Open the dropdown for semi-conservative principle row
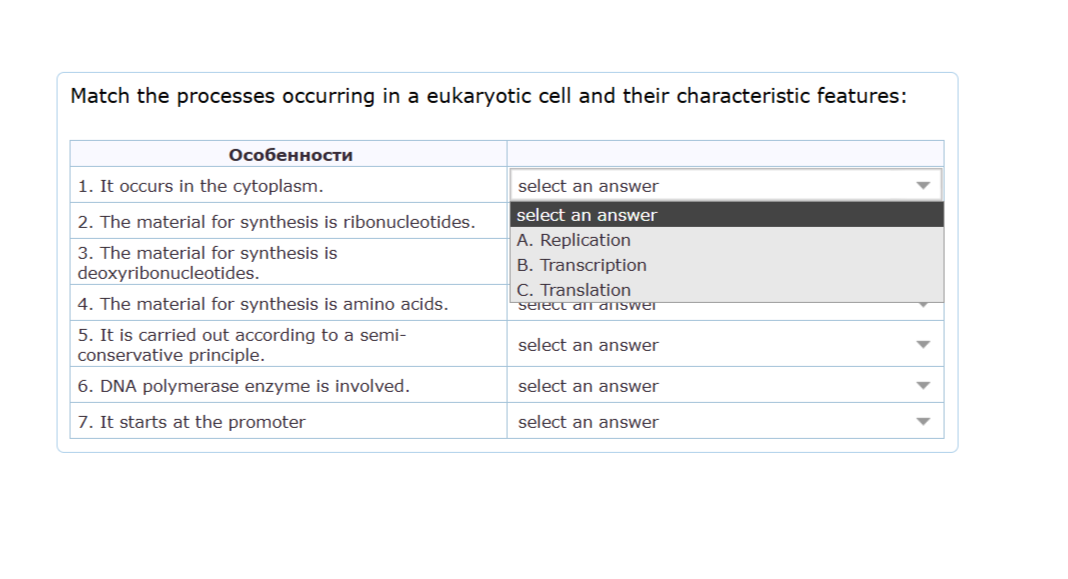This screenshot has width=1068, height=579. (726, 345)
